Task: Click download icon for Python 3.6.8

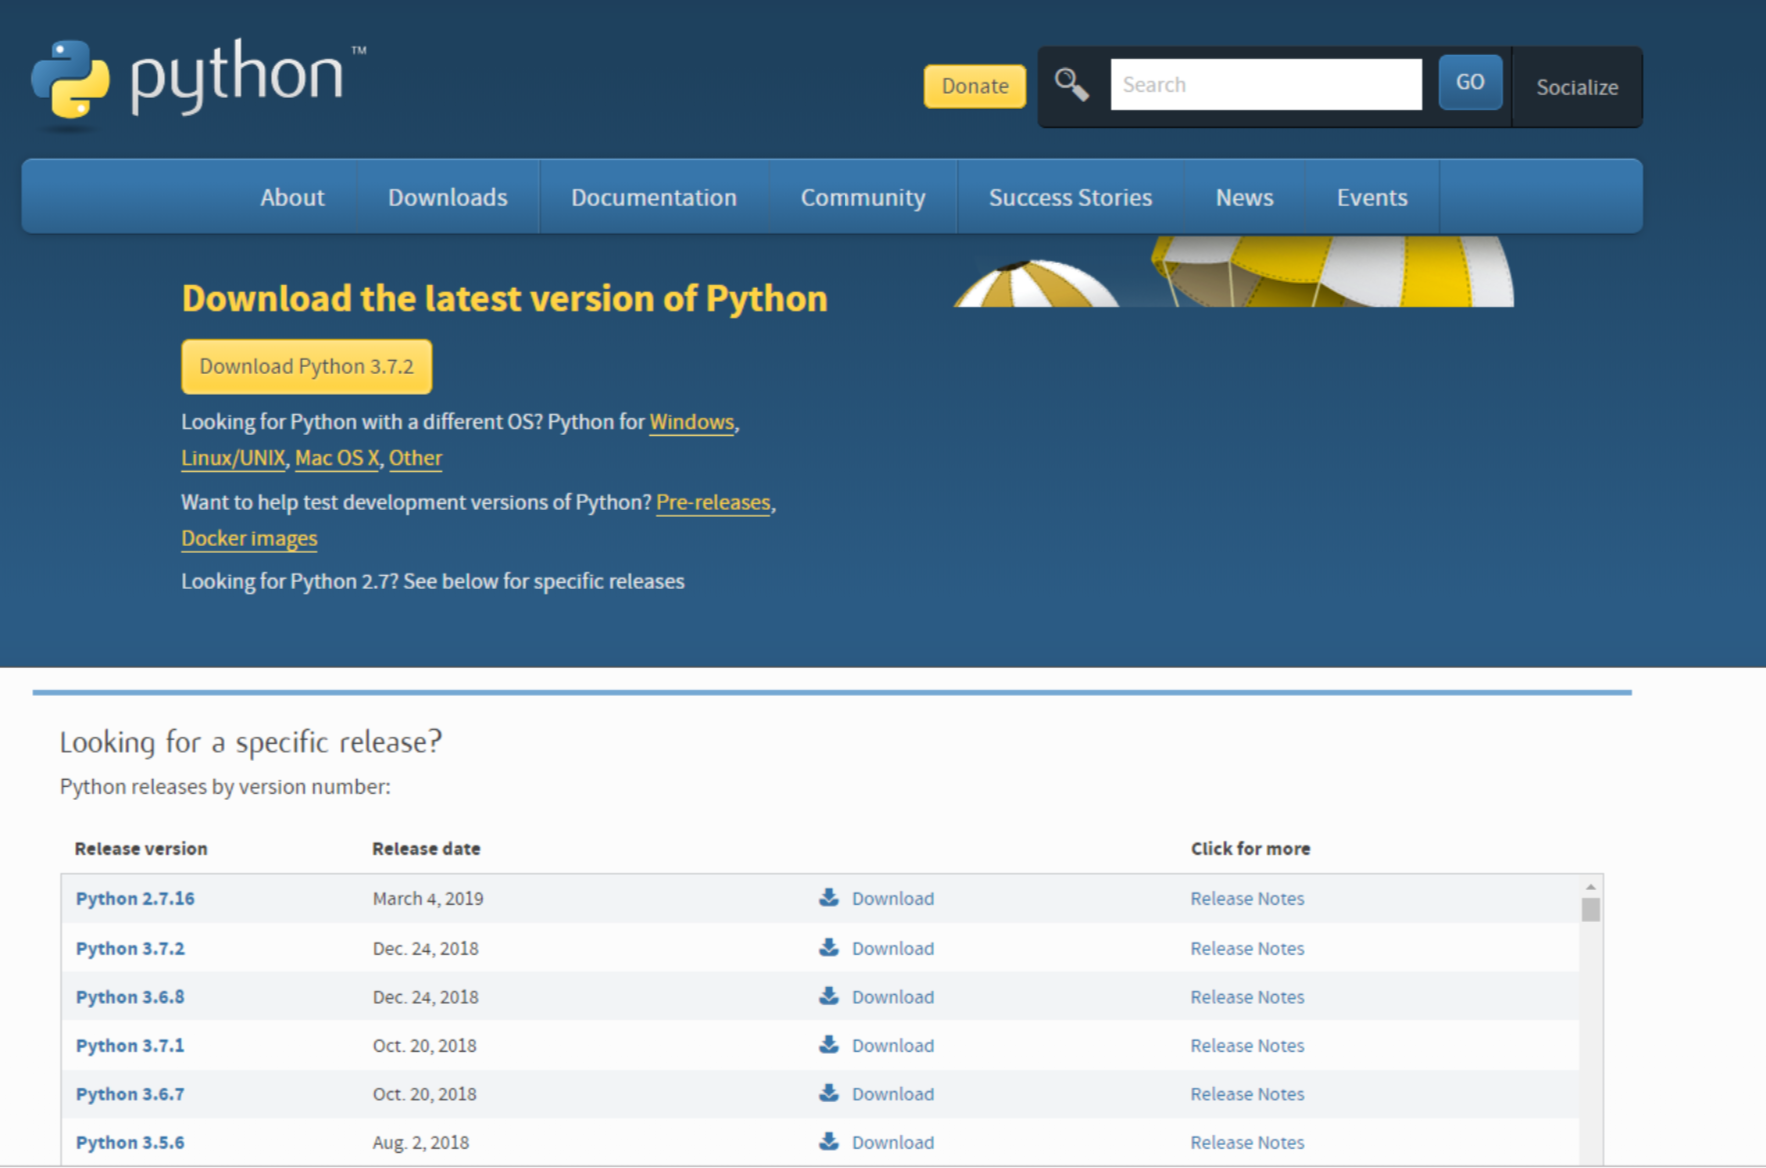Action: [829, 996]
